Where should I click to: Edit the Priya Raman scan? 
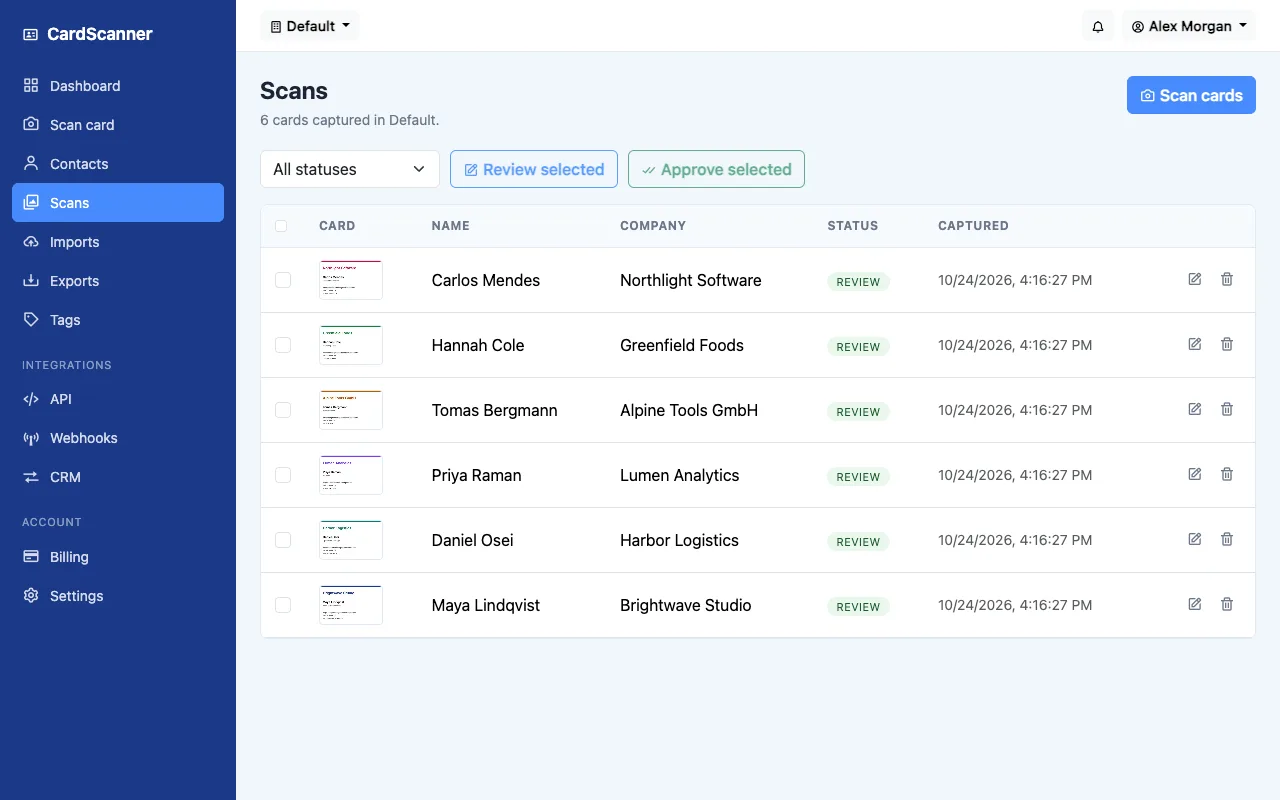pyautogui.click(x=1194, y=474)
